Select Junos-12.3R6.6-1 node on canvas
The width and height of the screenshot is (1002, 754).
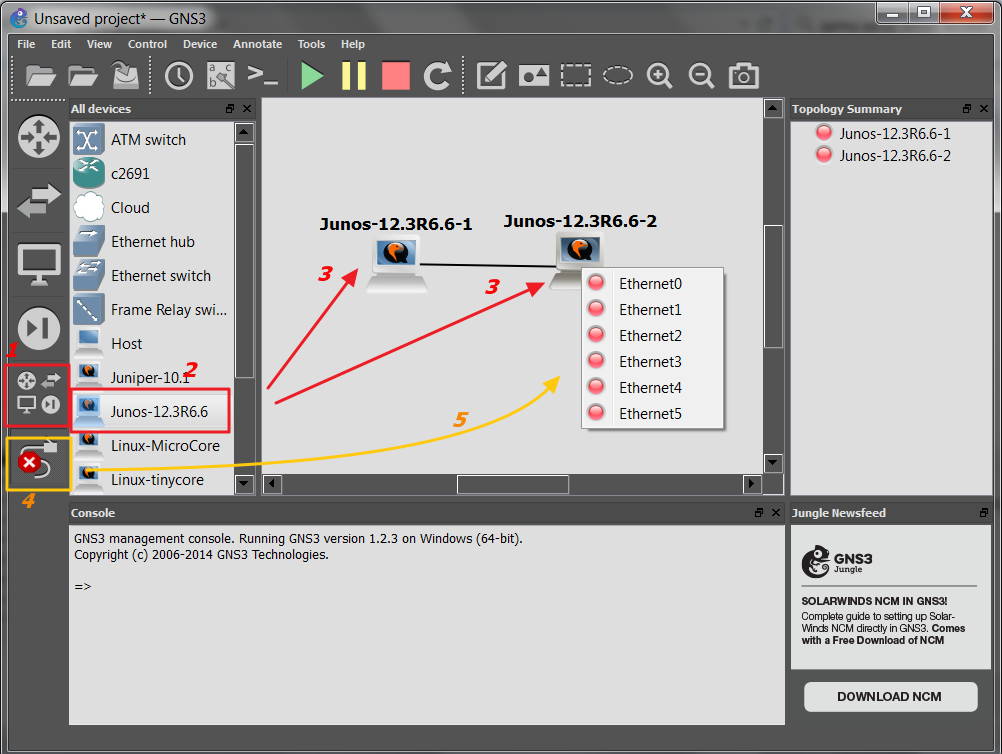tap(397, 264)
